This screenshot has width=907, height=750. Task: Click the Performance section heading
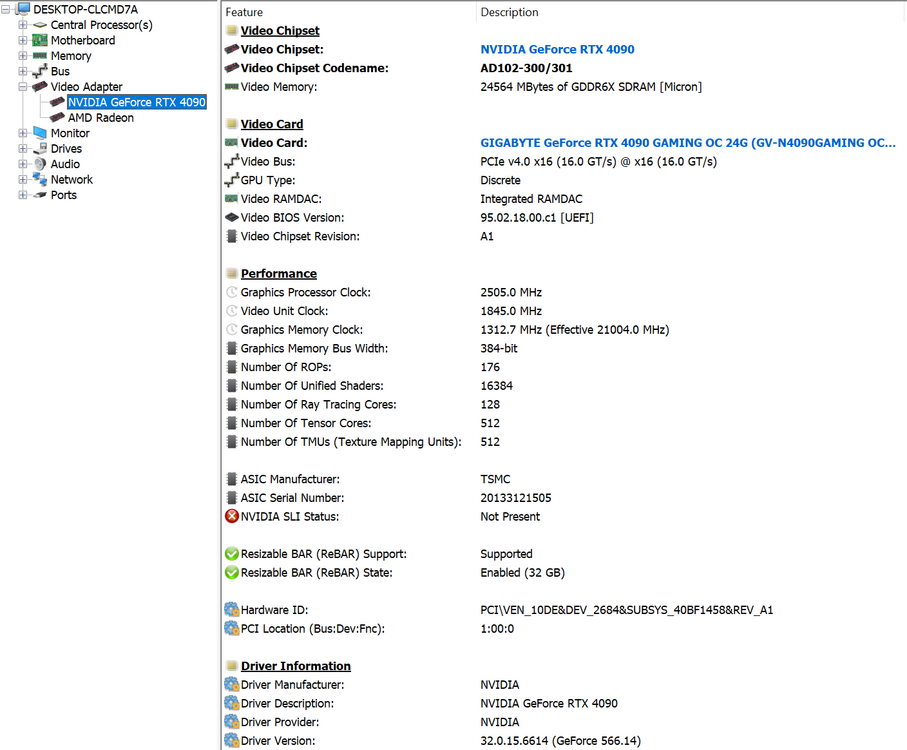(x=279, y=274)
